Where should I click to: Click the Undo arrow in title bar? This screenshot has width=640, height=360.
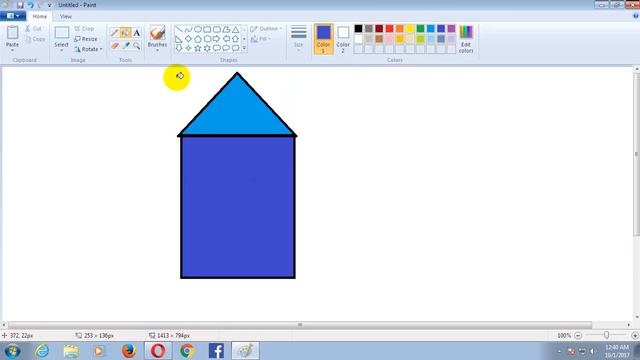[30, 5]
